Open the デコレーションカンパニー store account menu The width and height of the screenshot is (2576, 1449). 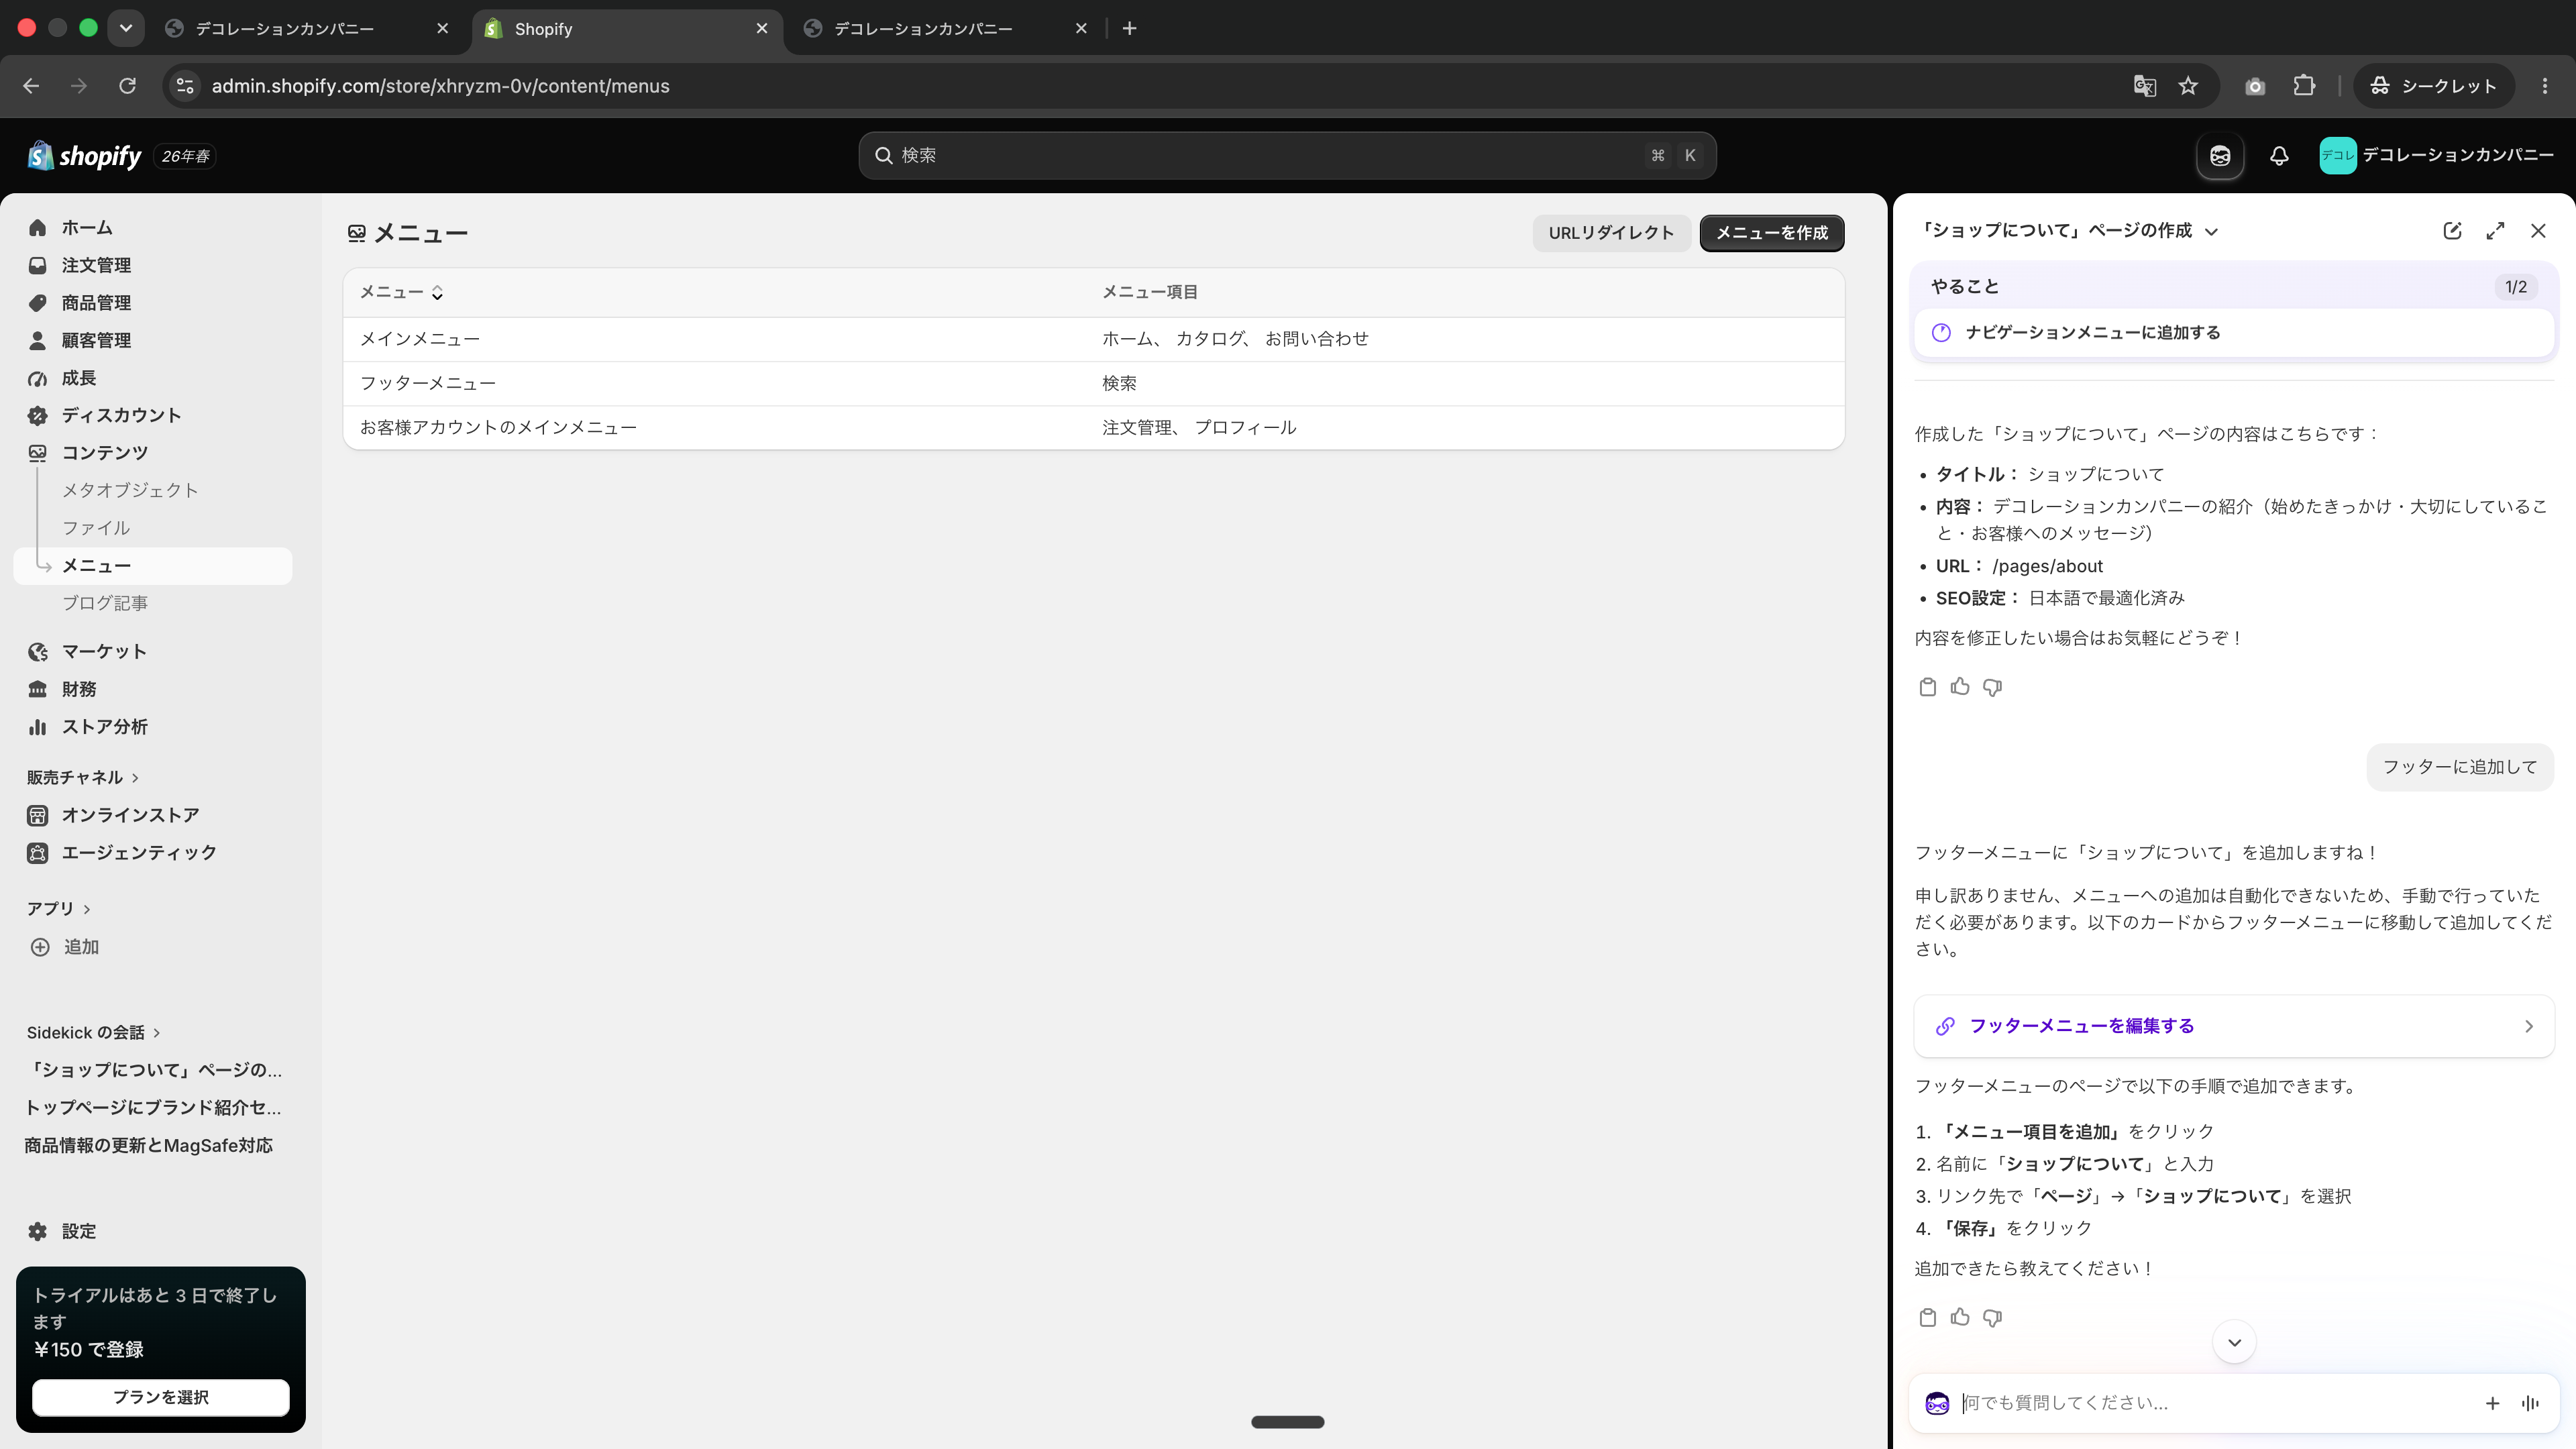point(2436,156)
